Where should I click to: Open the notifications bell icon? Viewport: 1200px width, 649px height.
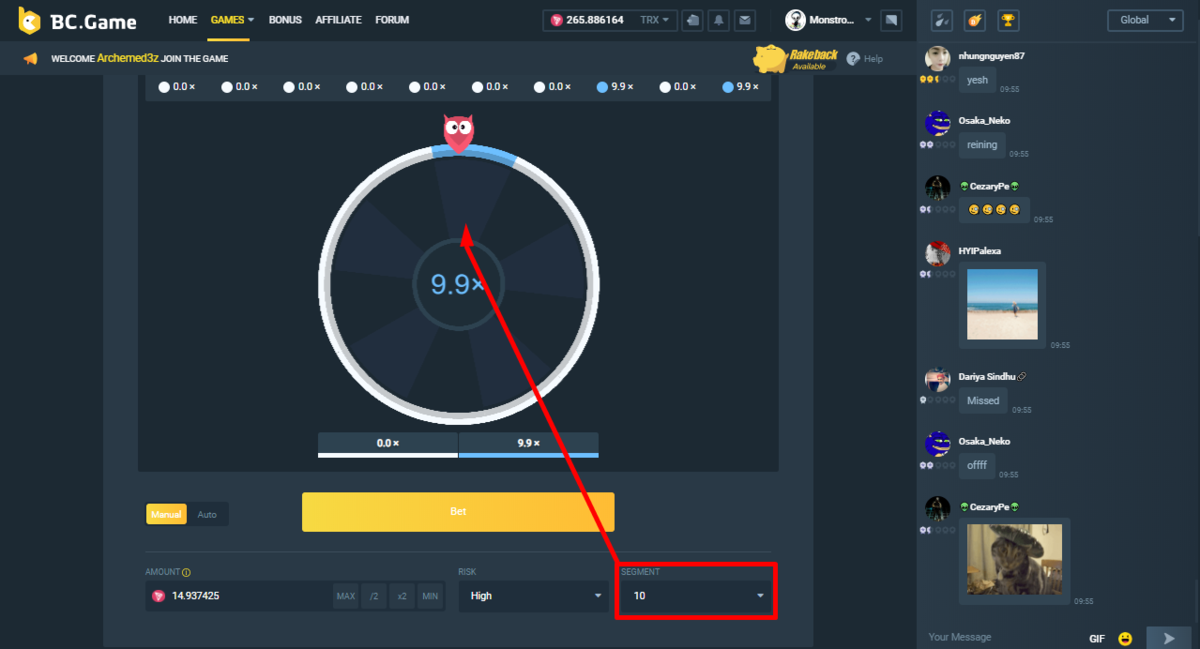[x=718, y=20]
